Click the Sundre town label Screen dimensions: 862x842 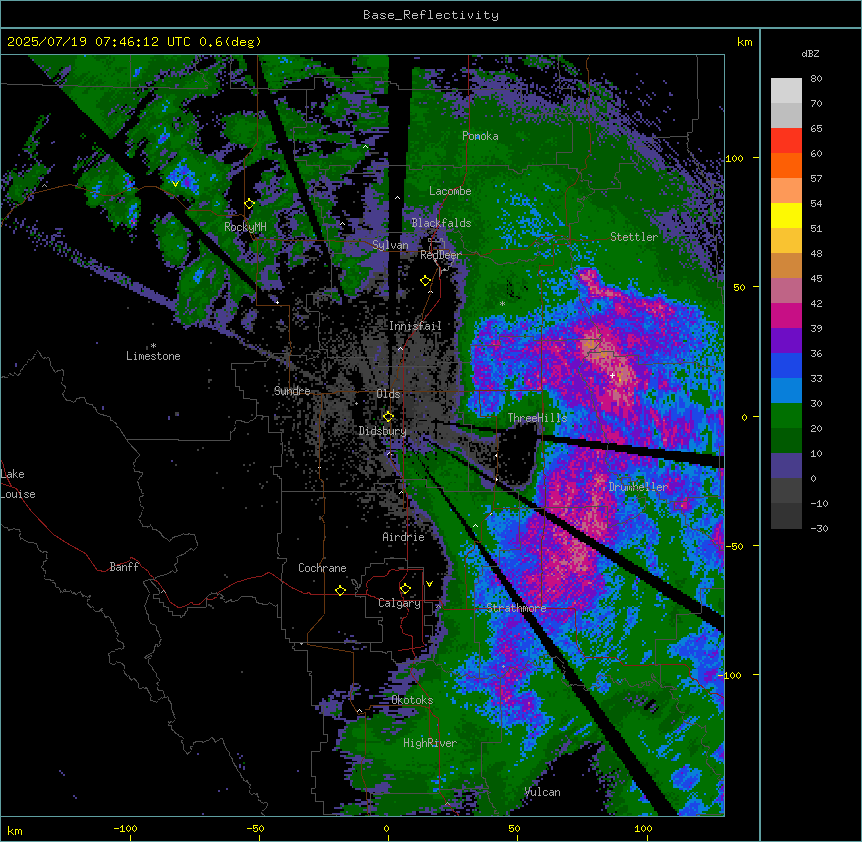pos(292,391)
